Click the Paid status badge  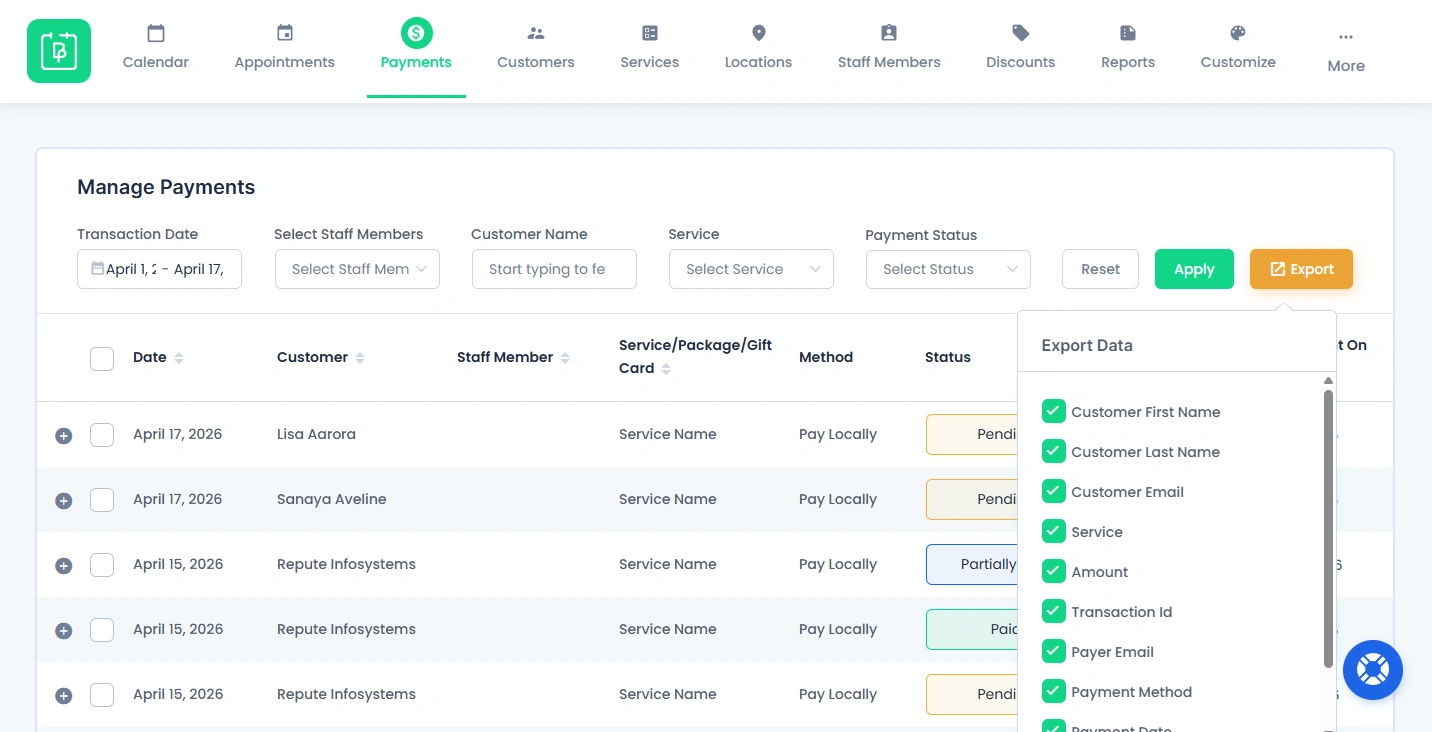click(972, 629)
